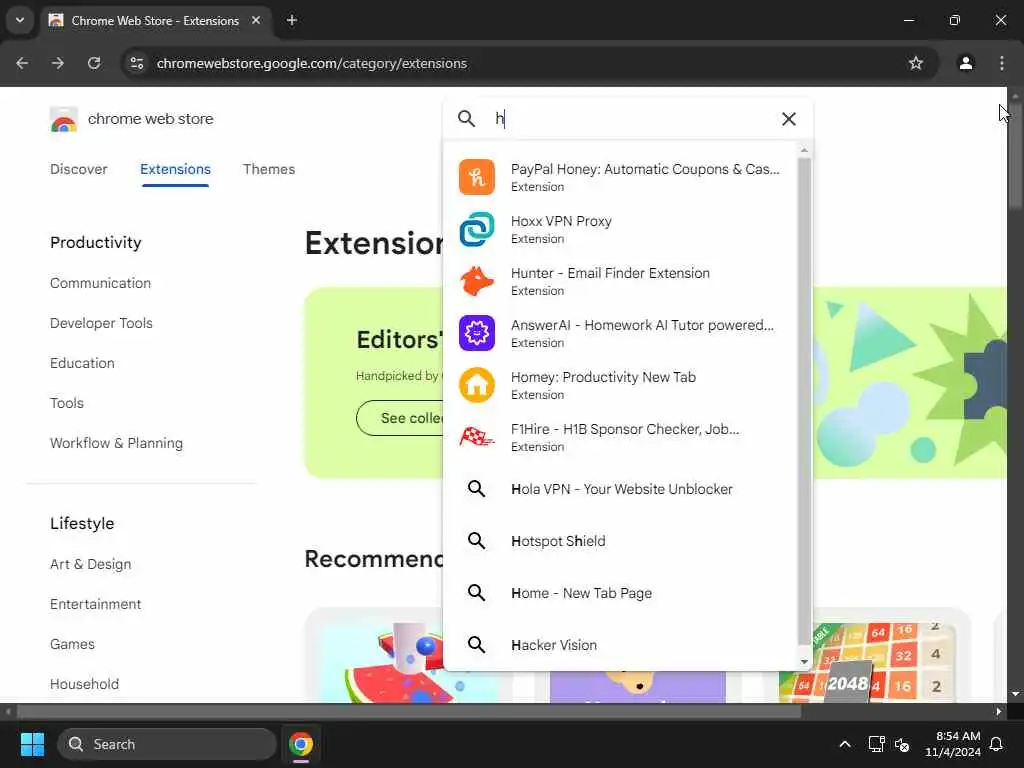1024x768 pixels.
Task: Bookmark this page with the star icon
Action: coord(916,63)
